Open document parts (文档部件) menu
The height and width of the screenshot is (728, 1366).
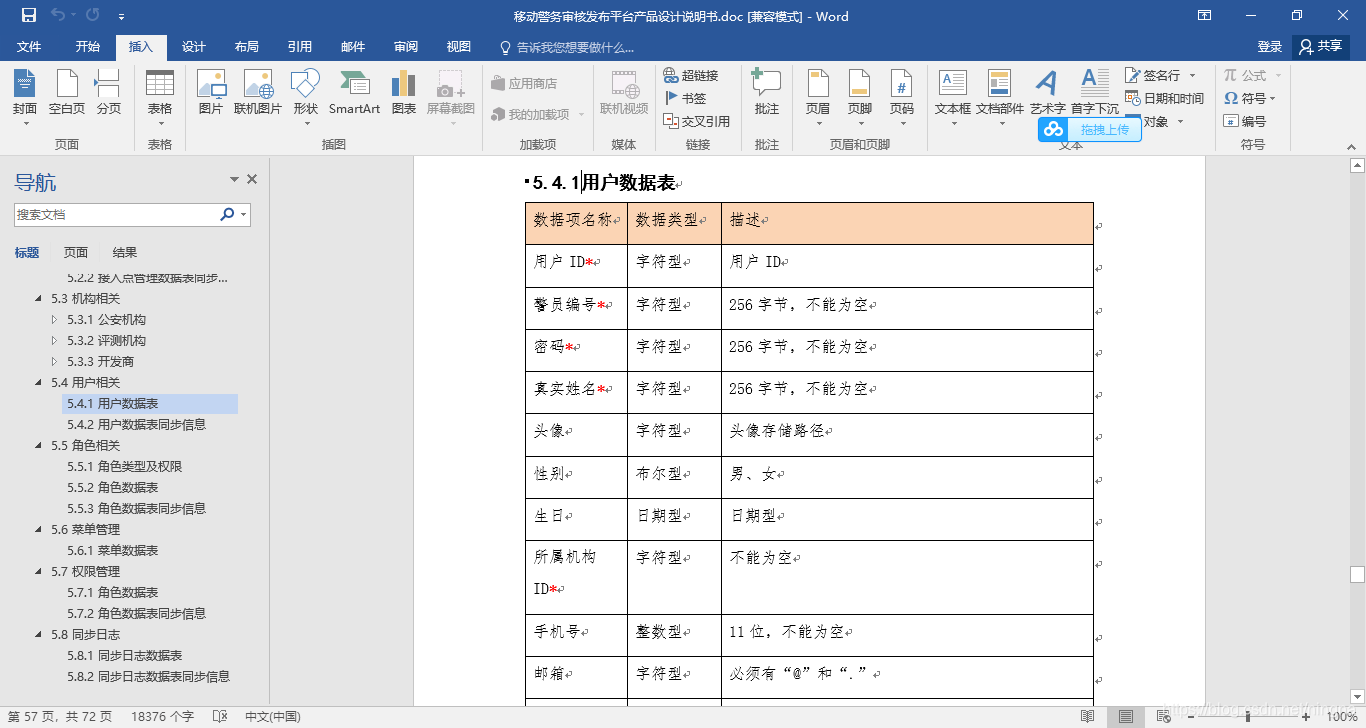1000,98
